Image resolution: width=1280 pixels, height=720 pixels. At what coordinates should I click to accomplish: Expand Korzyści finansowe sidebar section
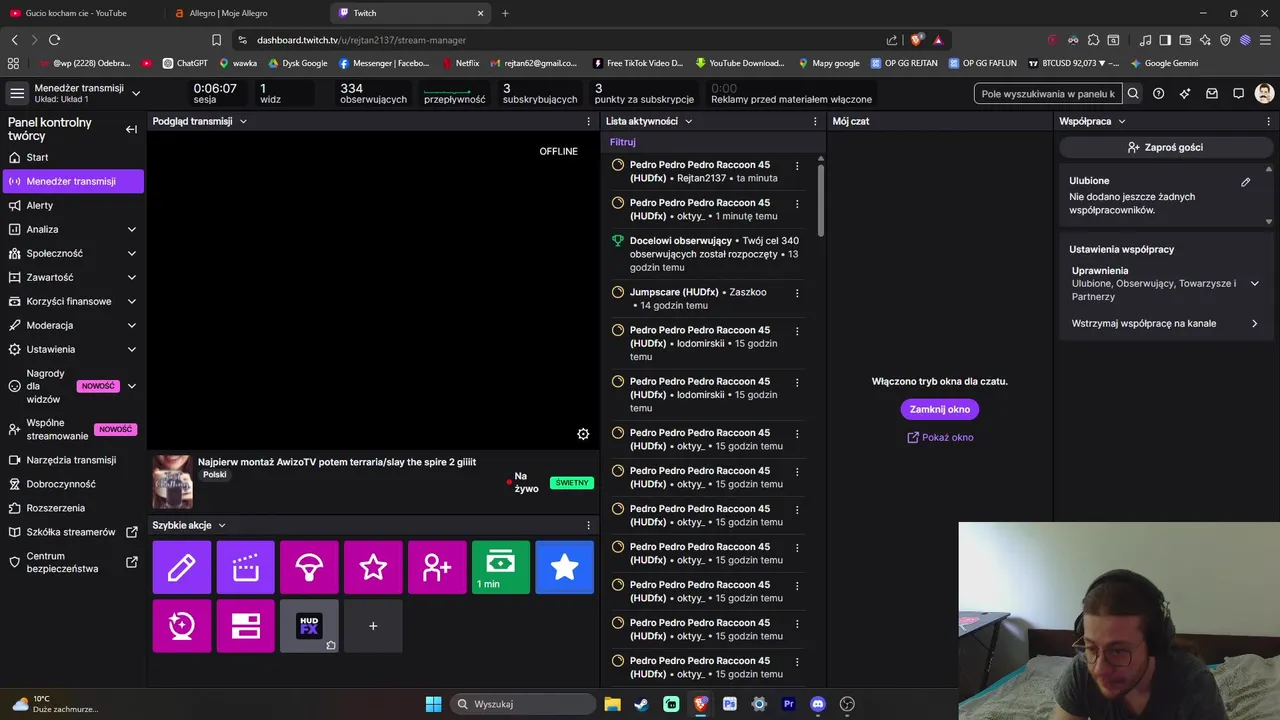tap(131, 301)
